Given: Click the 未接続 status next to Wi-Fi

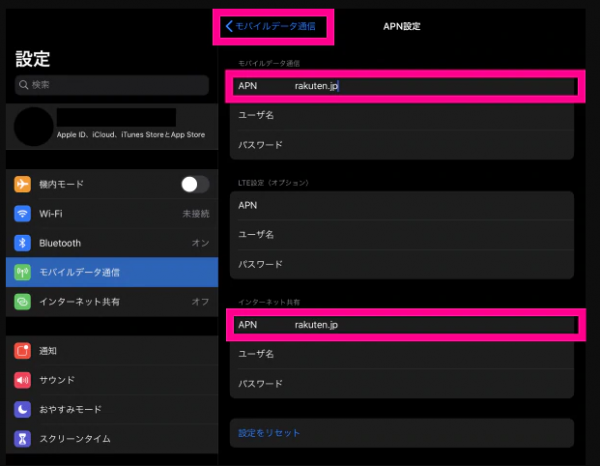Looking at the screenshot, I should click(196, 214).
